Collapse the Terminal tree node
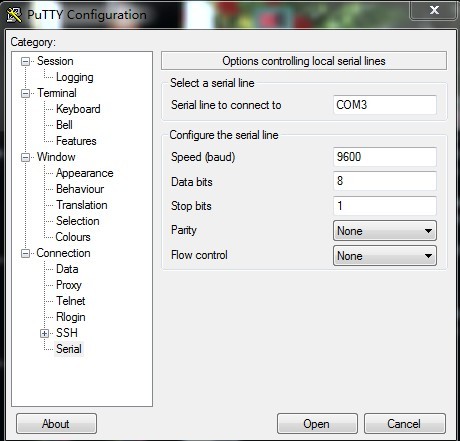 tap(25, 93)
